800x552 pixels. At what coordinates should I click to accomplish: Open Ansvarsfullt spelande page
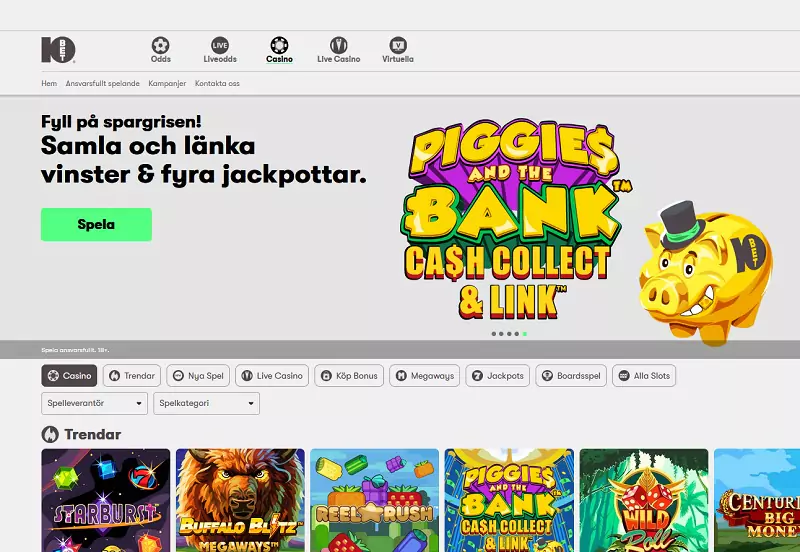pos(103,83)
